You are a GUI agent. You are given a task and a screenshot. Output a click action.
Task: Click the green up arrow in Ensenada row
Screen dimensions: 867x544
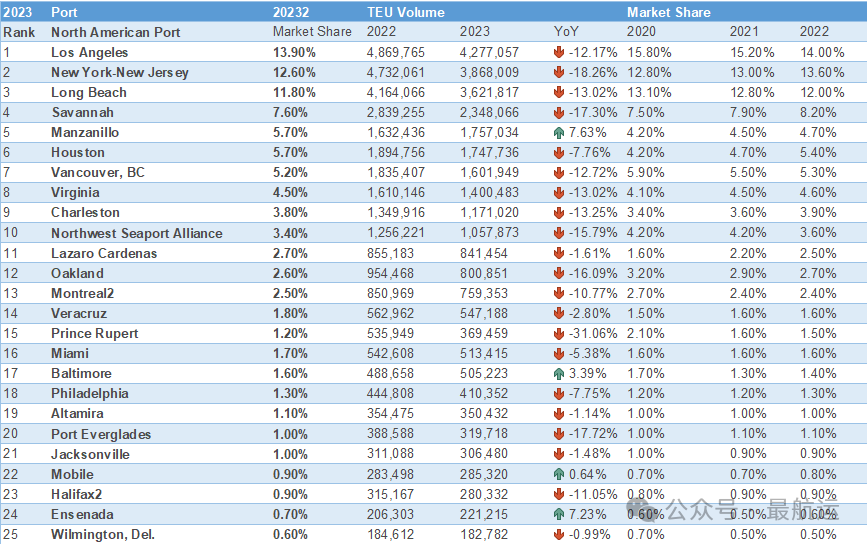click(x=558, y=514)
